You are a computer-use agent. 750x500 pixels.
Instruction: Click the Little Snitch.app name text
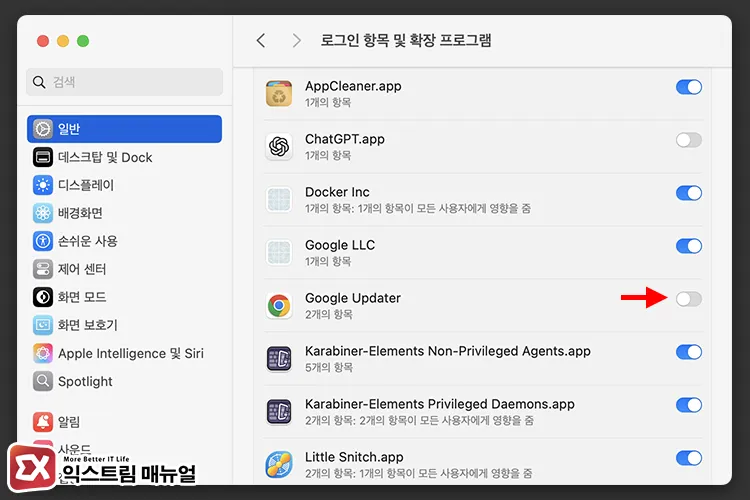click(354, 457)
